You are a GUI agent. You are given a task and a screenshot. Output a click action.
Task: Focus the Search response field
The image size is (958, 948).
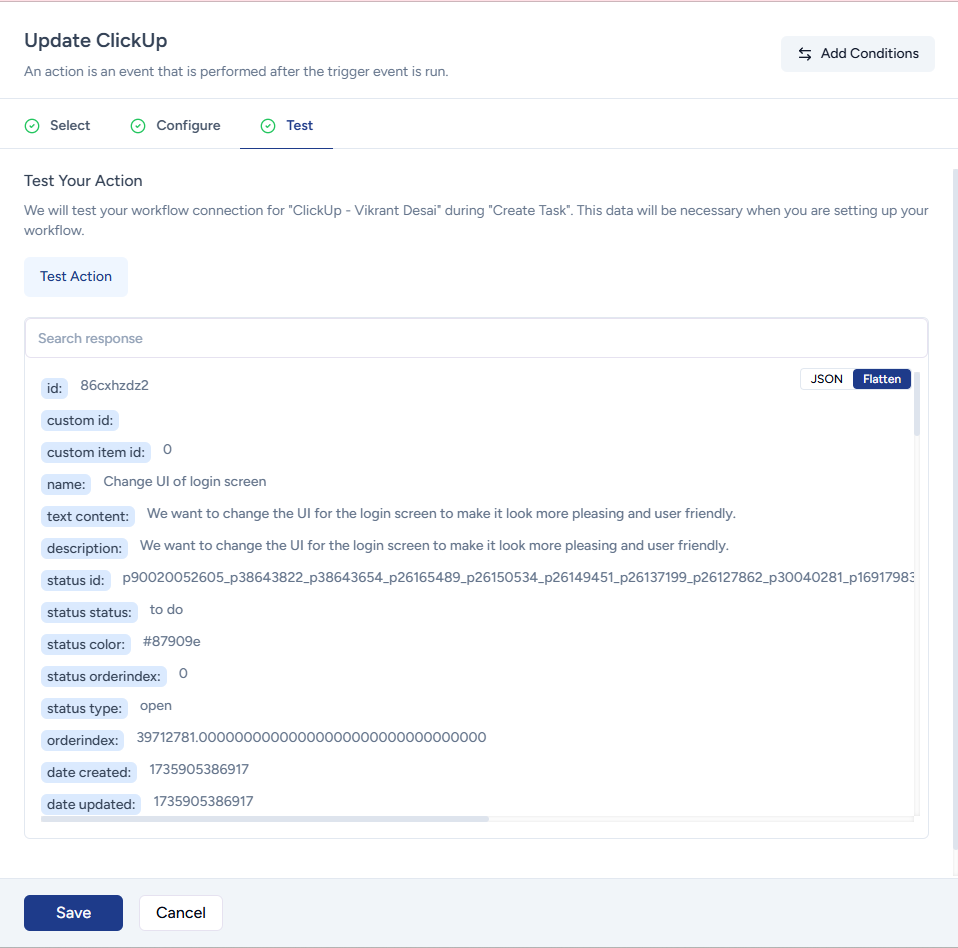point(476,338)
